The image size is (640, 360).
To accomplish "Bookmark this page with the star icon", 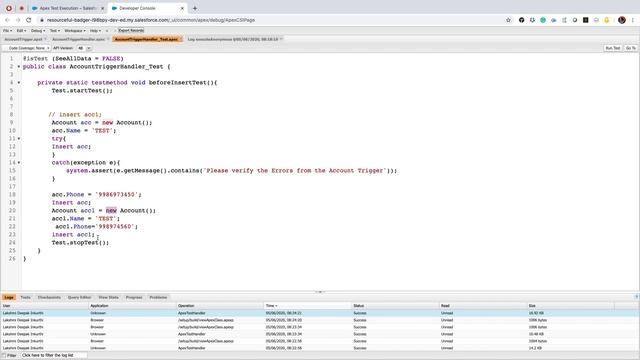I will pos(508,20).
